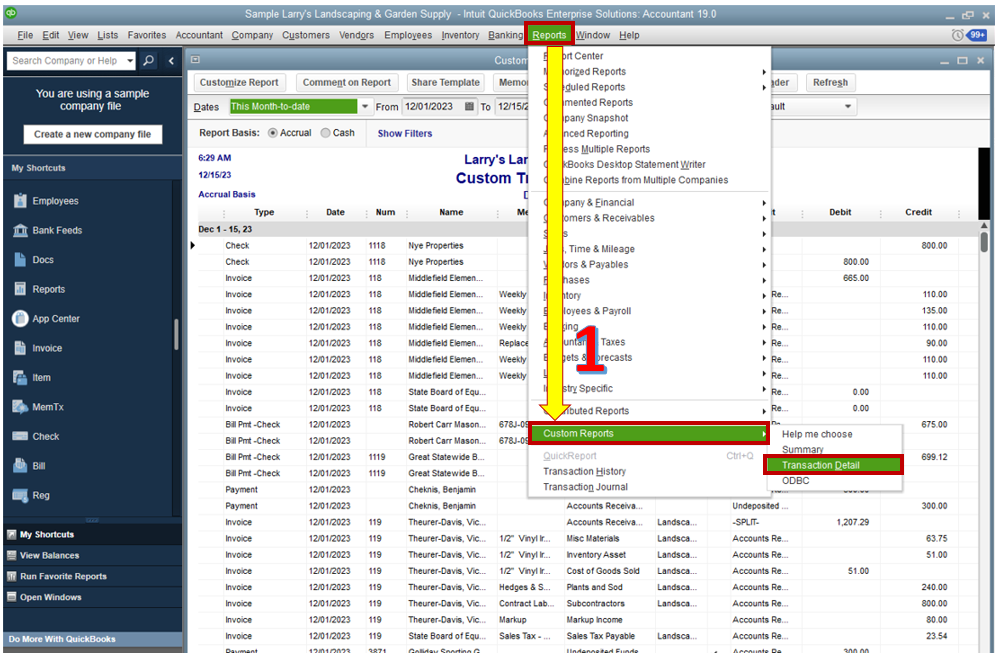
Task: Click the Refresh button
Action: click(x=830, y=82)
